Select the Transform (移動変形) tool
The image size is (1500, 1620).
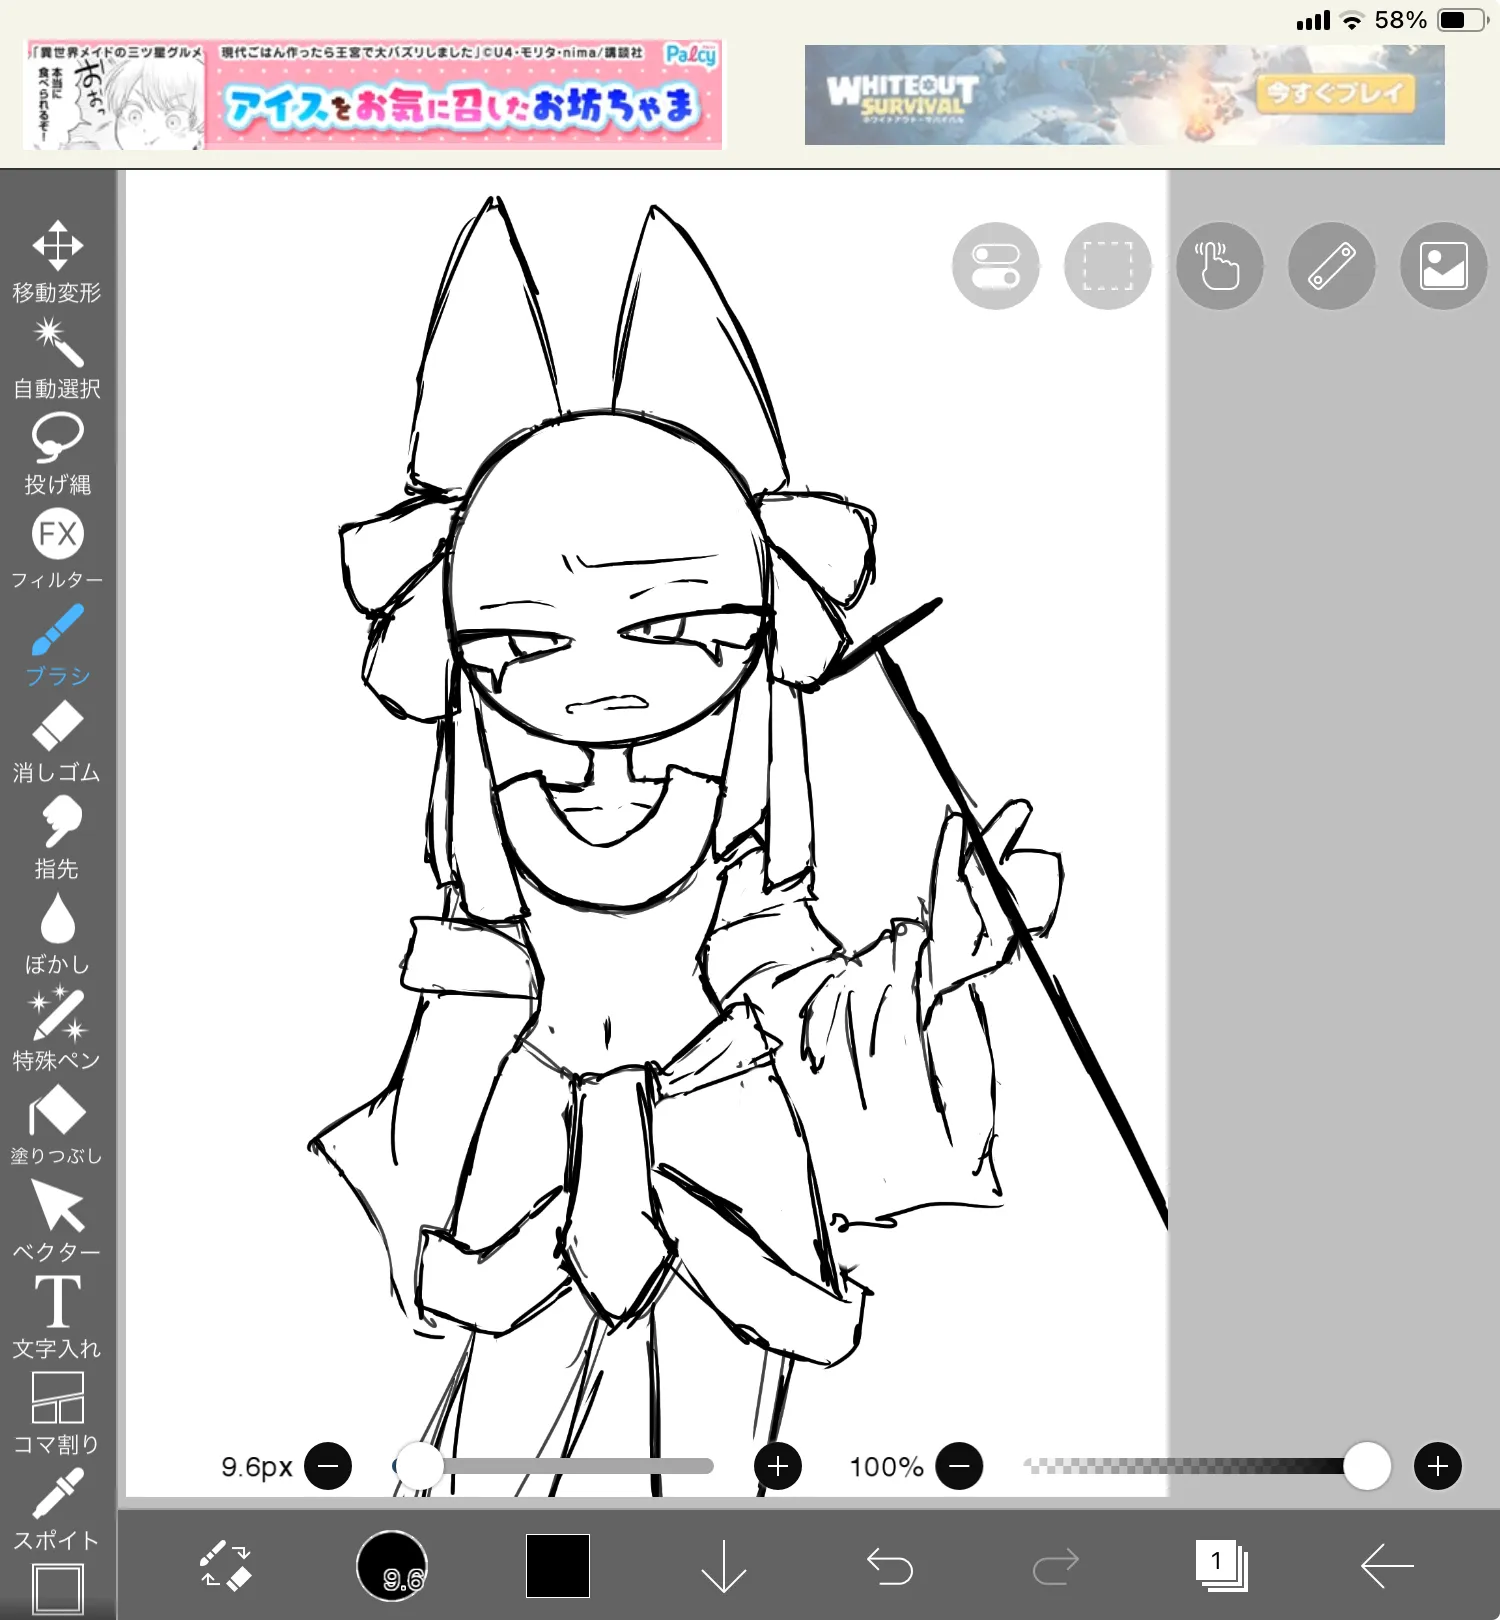tap(57, 261)
